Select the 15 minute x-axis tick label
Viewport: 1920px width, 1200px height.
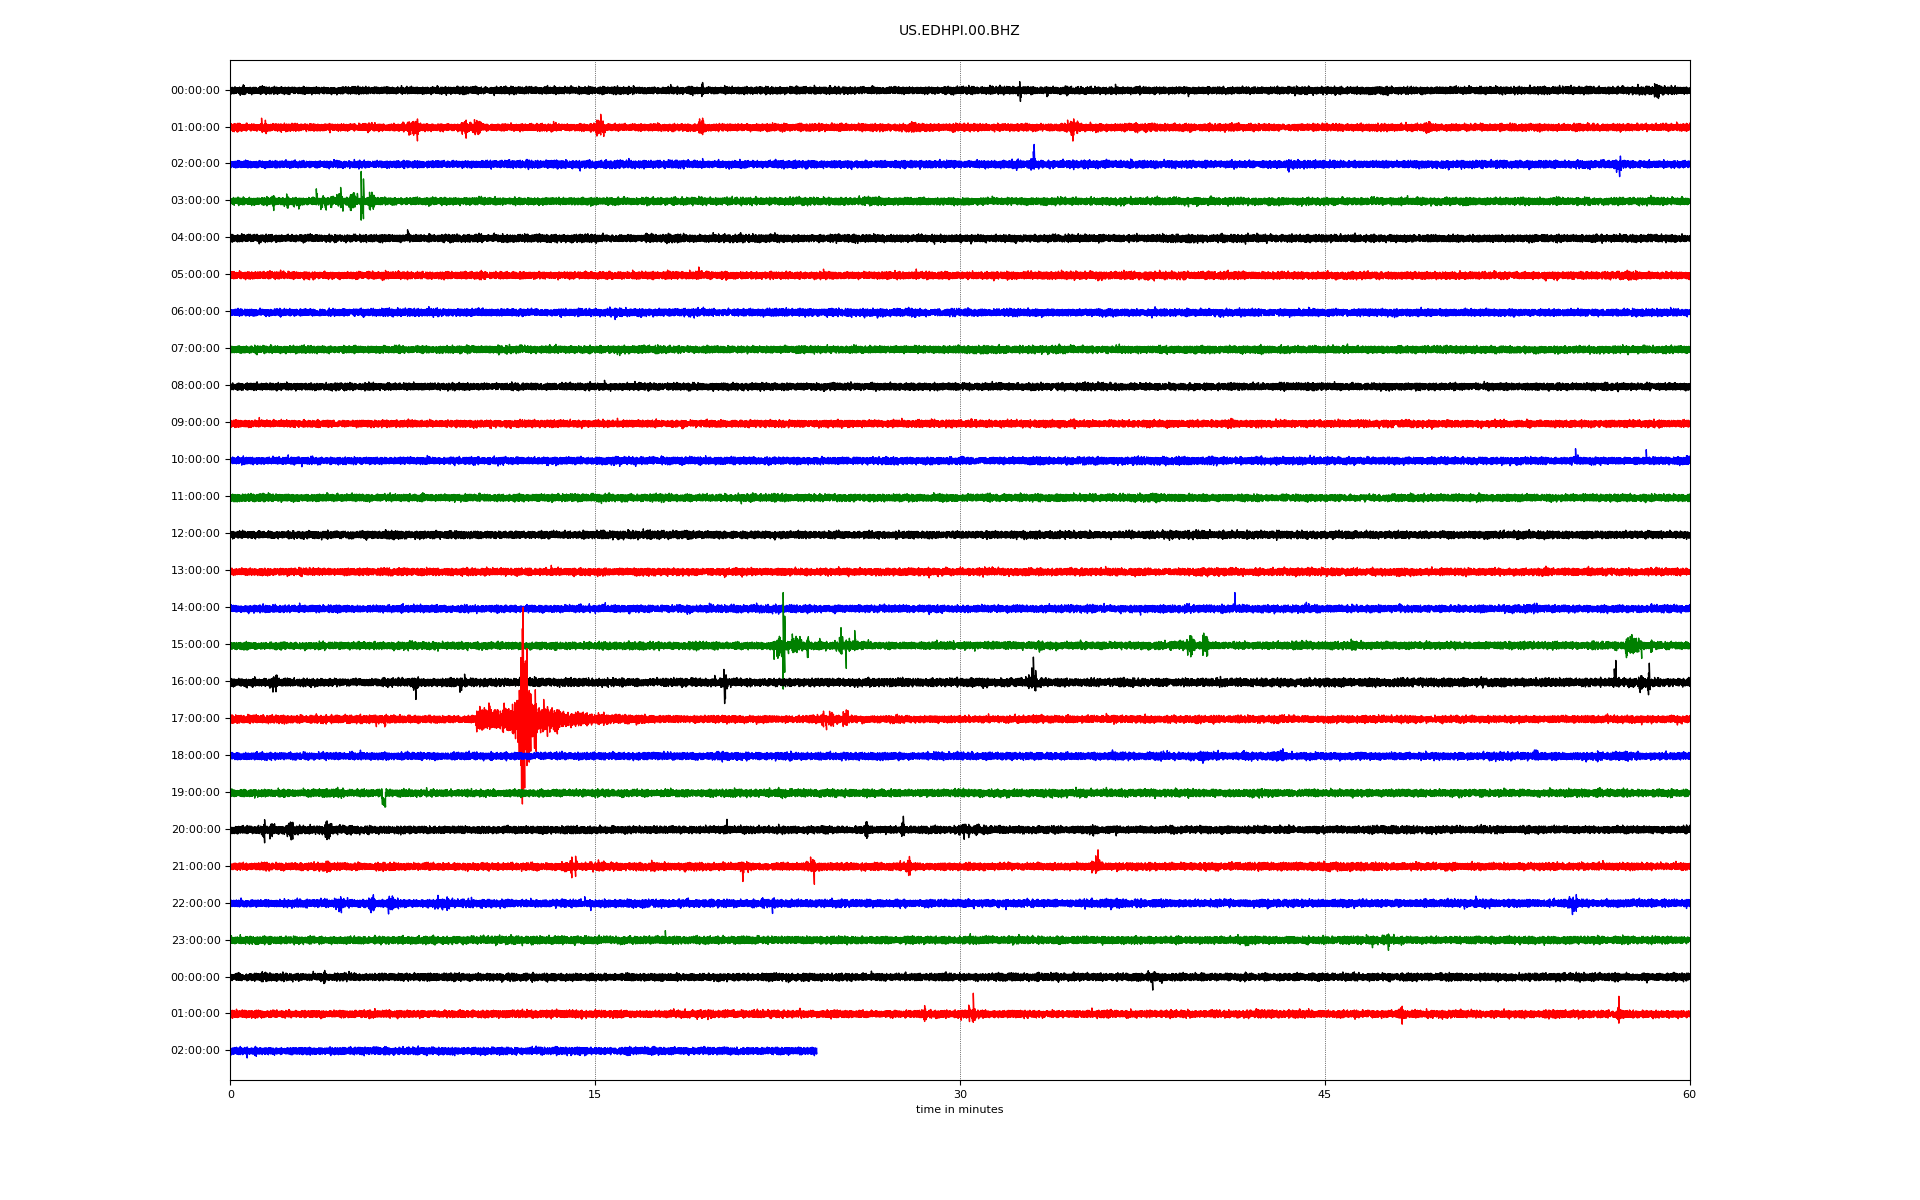coord(595,1094)
